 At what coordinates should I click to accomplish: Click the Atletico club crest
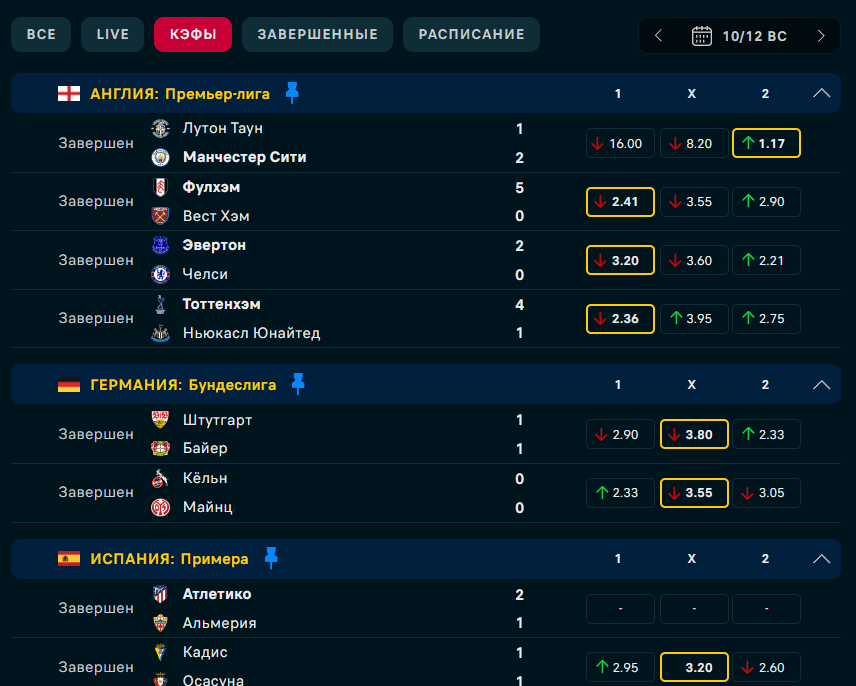coord(160,594)
